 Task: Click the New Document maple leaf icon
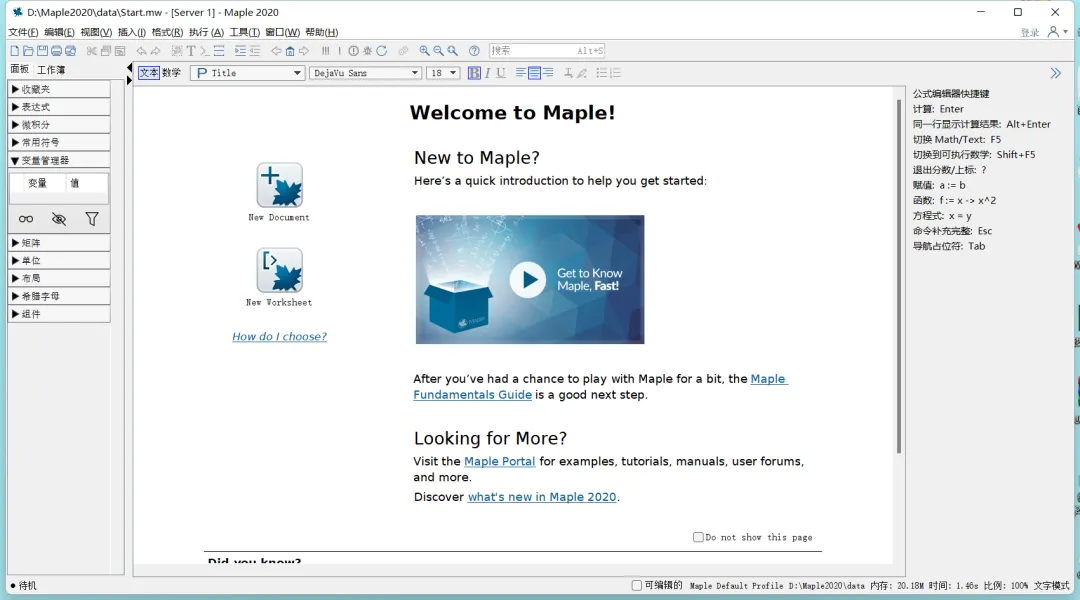coord(280,185)
